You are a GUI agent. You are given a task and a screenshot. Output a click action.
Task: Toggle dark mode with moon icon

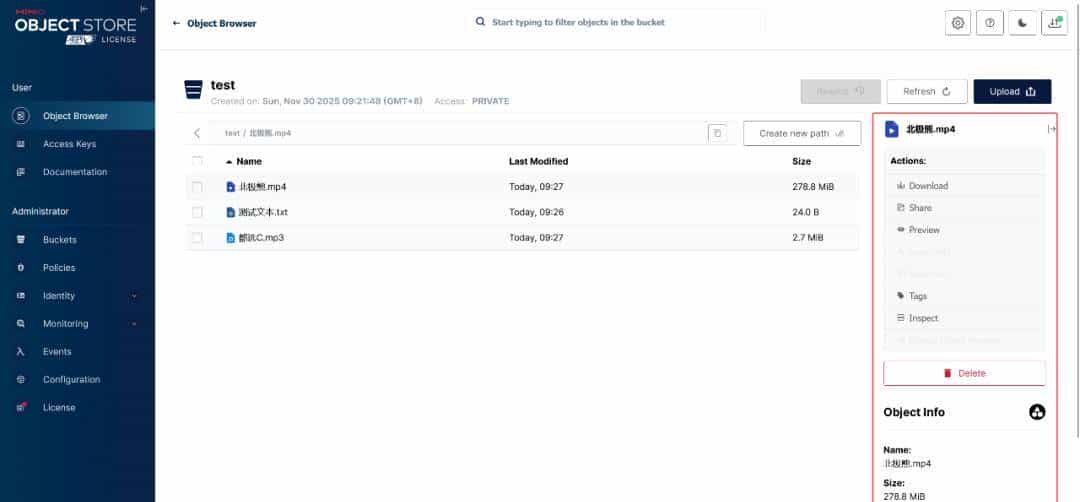[x=1022, y=23]
